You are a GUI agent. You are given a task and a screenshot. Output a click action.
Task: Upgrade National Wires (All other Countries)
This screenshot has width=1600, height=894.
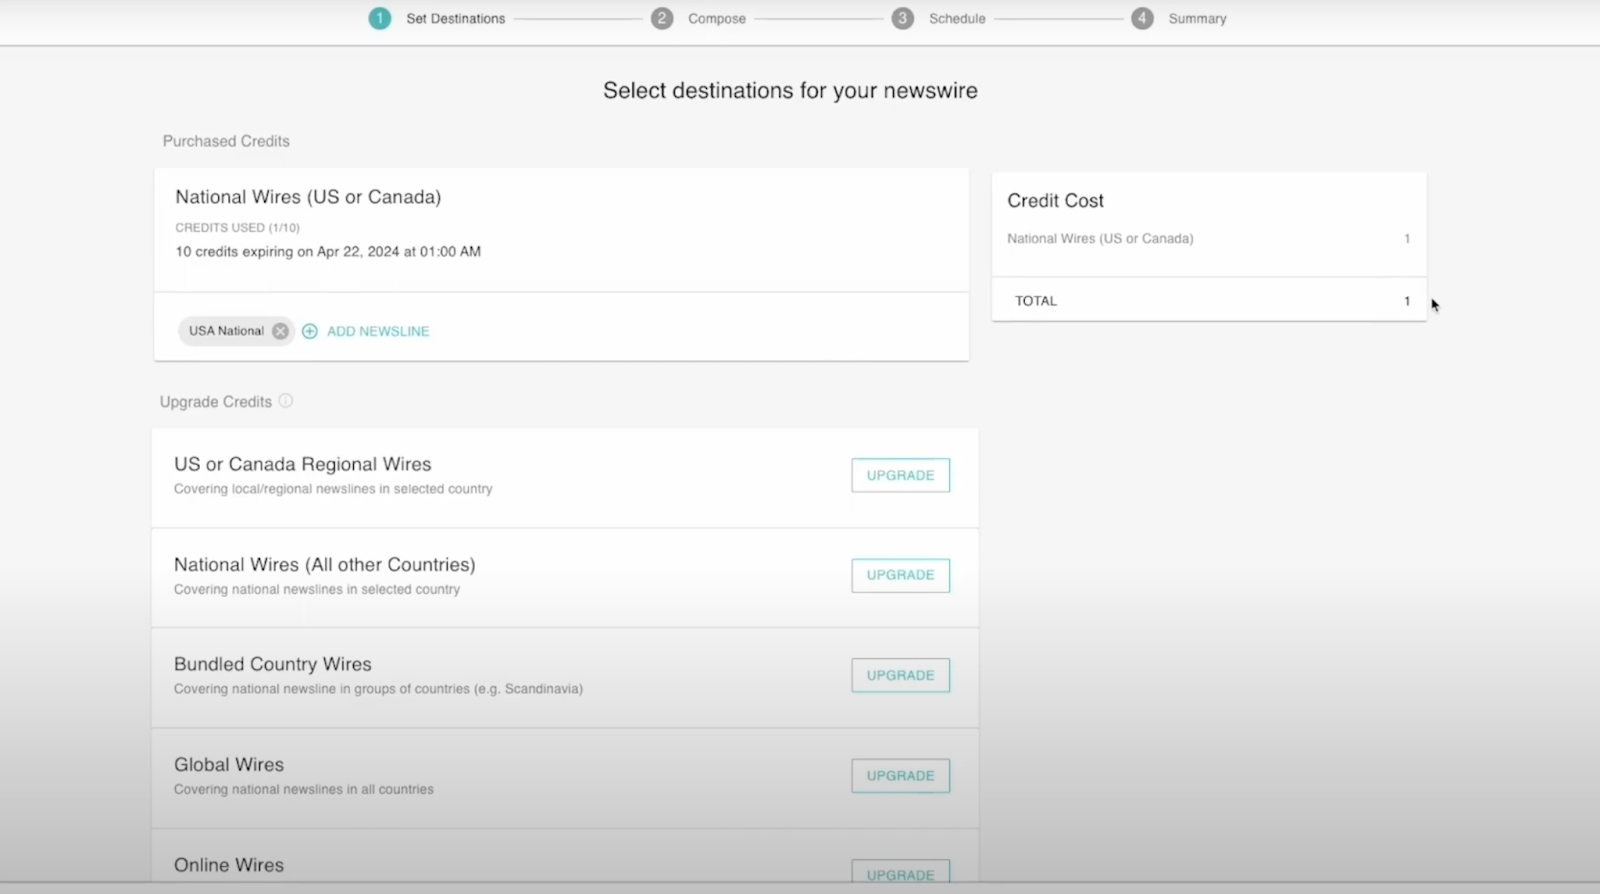coord(900,575)
